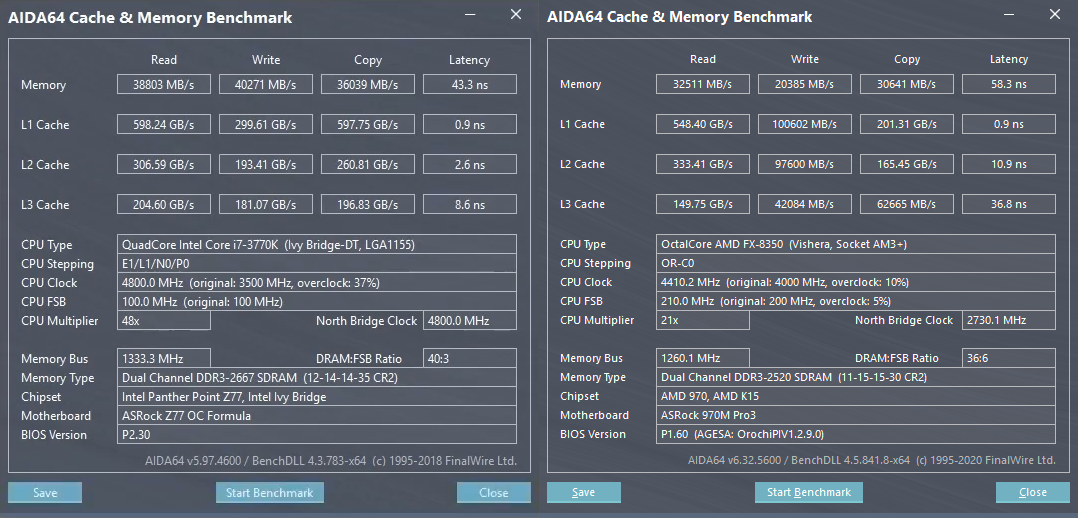1078x518 pixels.
Task: Minimize the AMD FX-8350 benchmark window
Action: pyautogui.click(x=1010, y=15)
